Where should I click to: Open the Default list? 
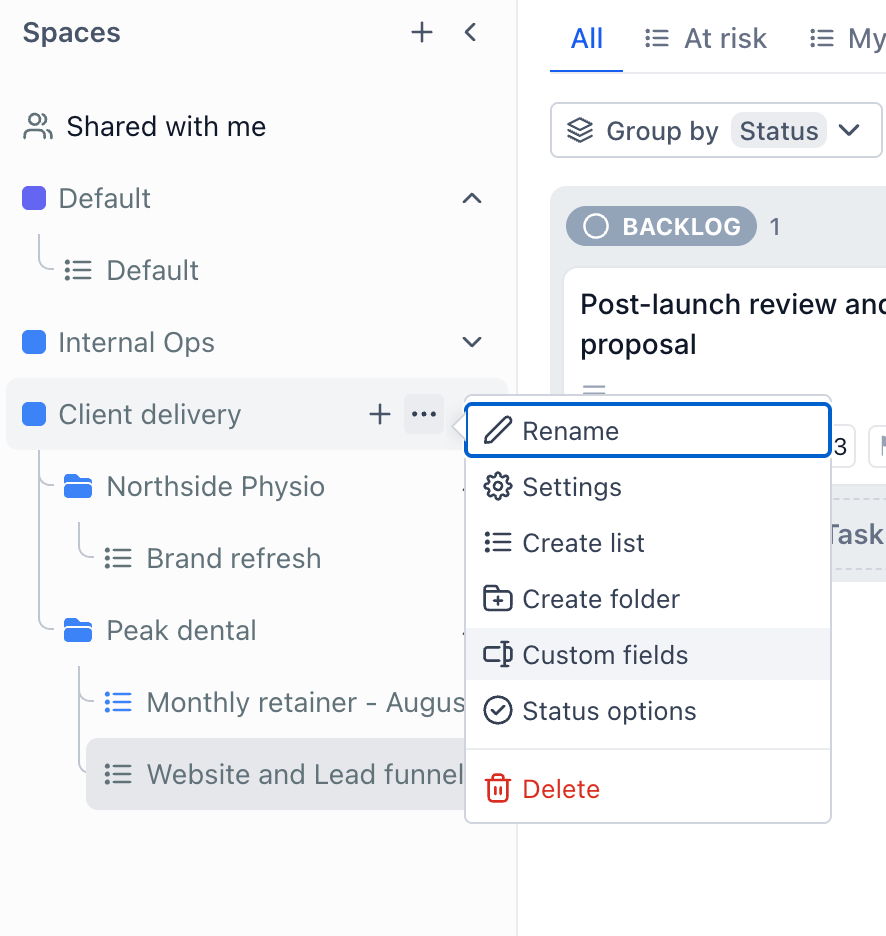(152, 270)
